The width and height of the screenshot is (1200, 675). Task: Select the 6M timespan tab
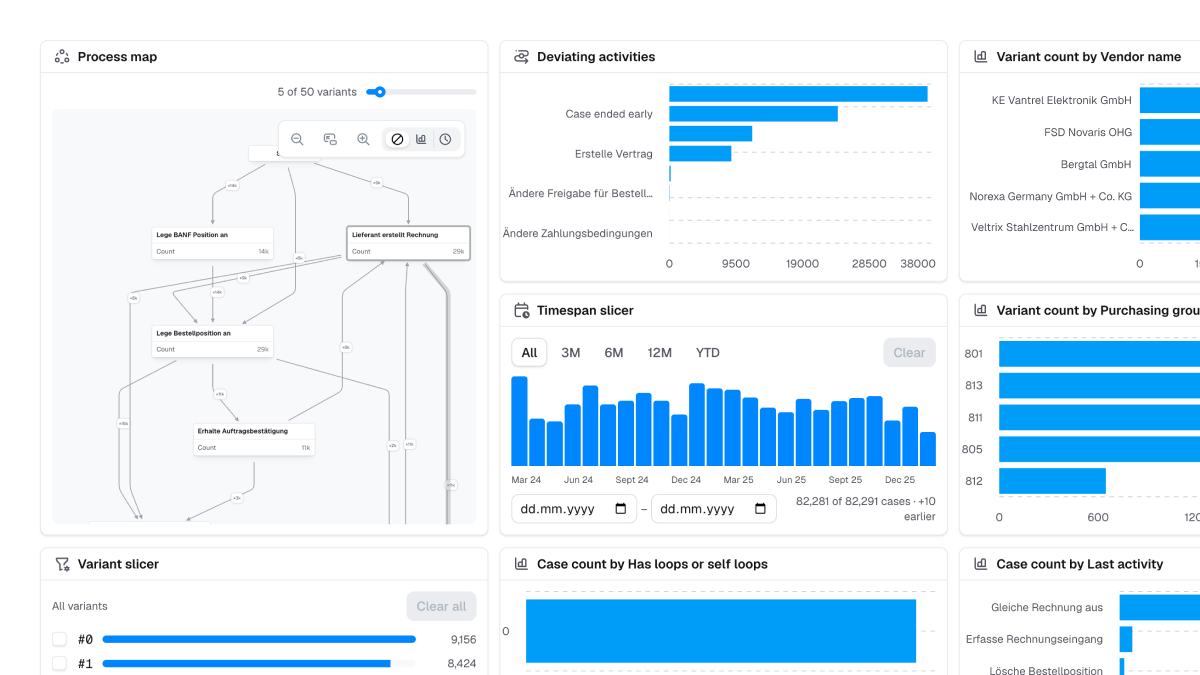pyautogui.click(x=614, y=353)
